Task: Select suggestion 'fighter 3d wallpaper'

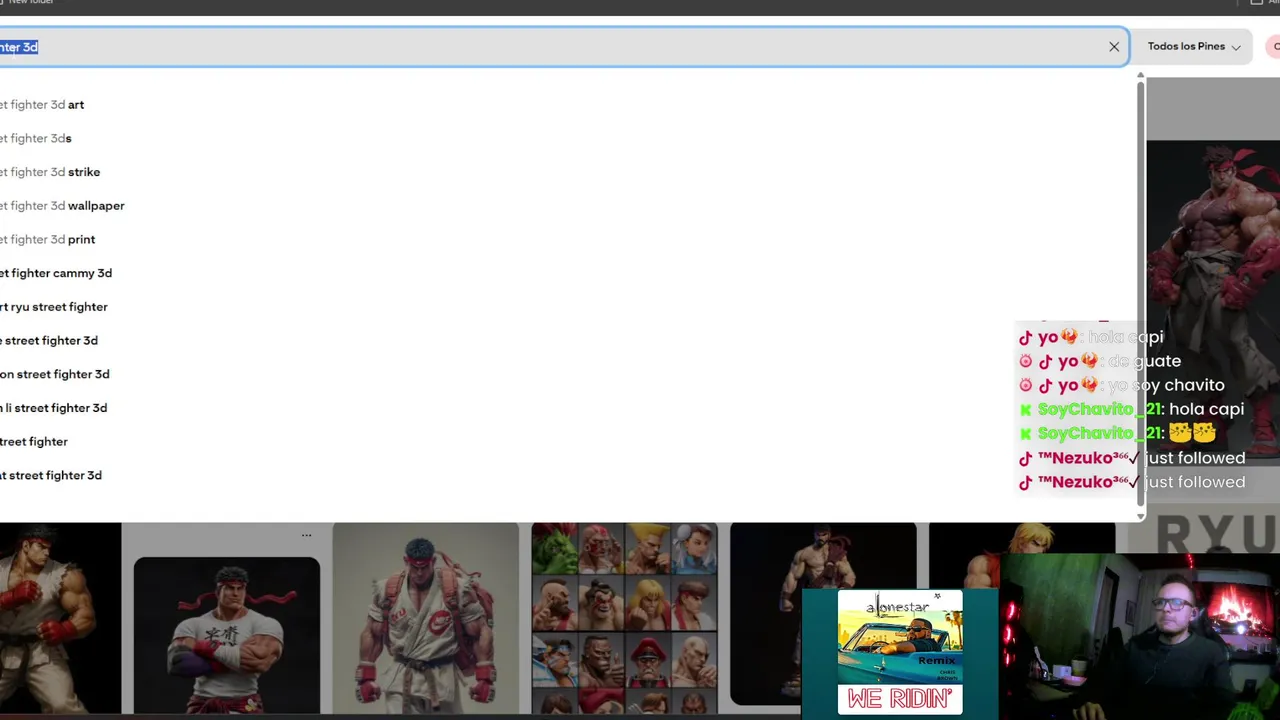Action: pos(62,206)
